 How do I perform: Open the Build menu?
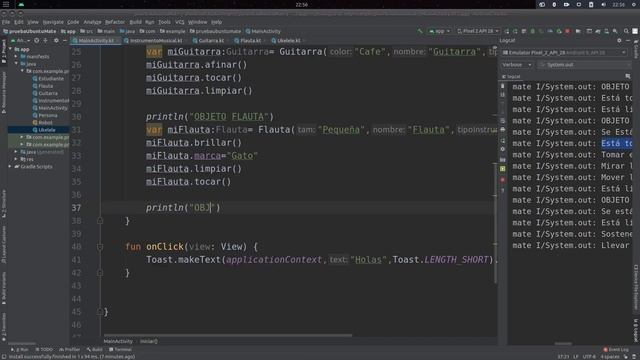[136, 22]
